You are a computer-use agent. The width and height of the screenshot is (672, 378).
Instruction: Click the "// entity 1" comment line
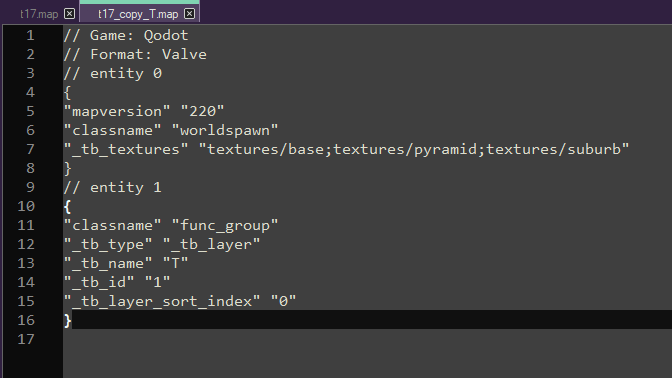pos(113,187)
